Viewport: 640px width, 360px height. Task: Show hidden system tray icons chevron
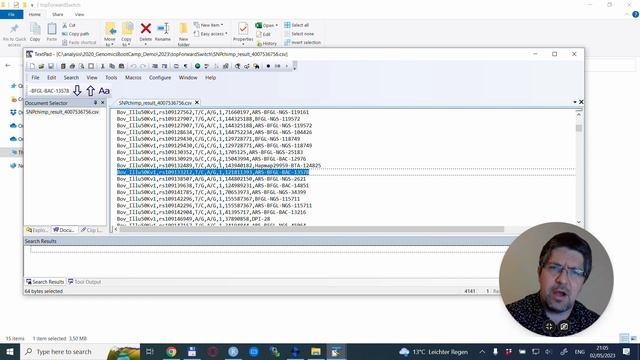pos(482,351)
